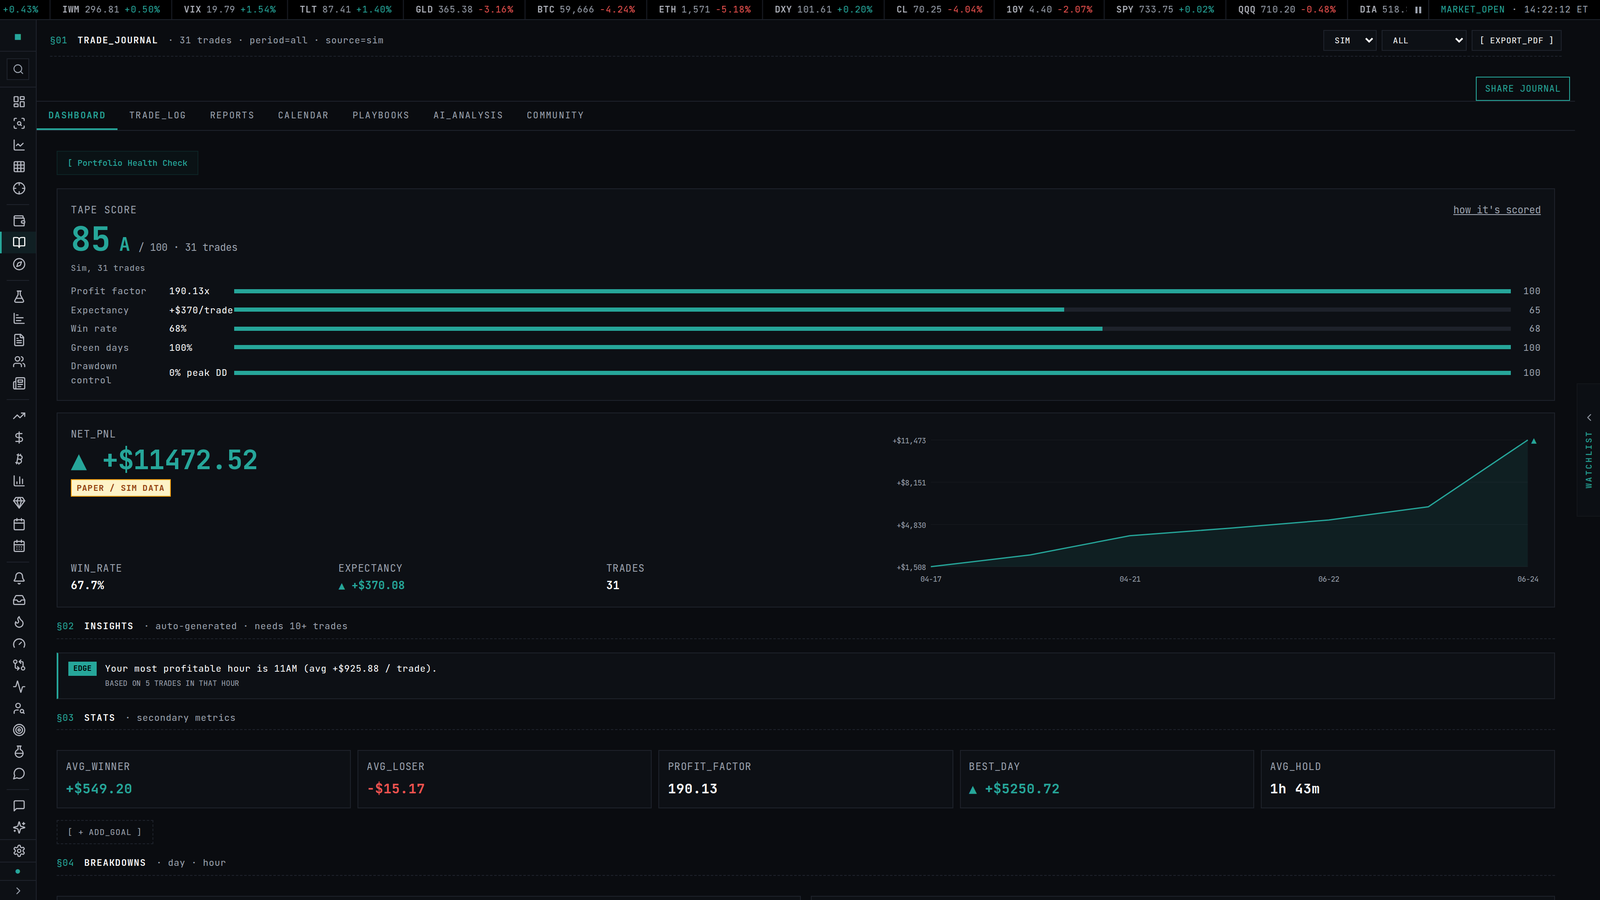Image resolution: width=1600 pixels, height=900 pixels.
Task: Open the crosshair target icon
Action: (x=18, y=189)
